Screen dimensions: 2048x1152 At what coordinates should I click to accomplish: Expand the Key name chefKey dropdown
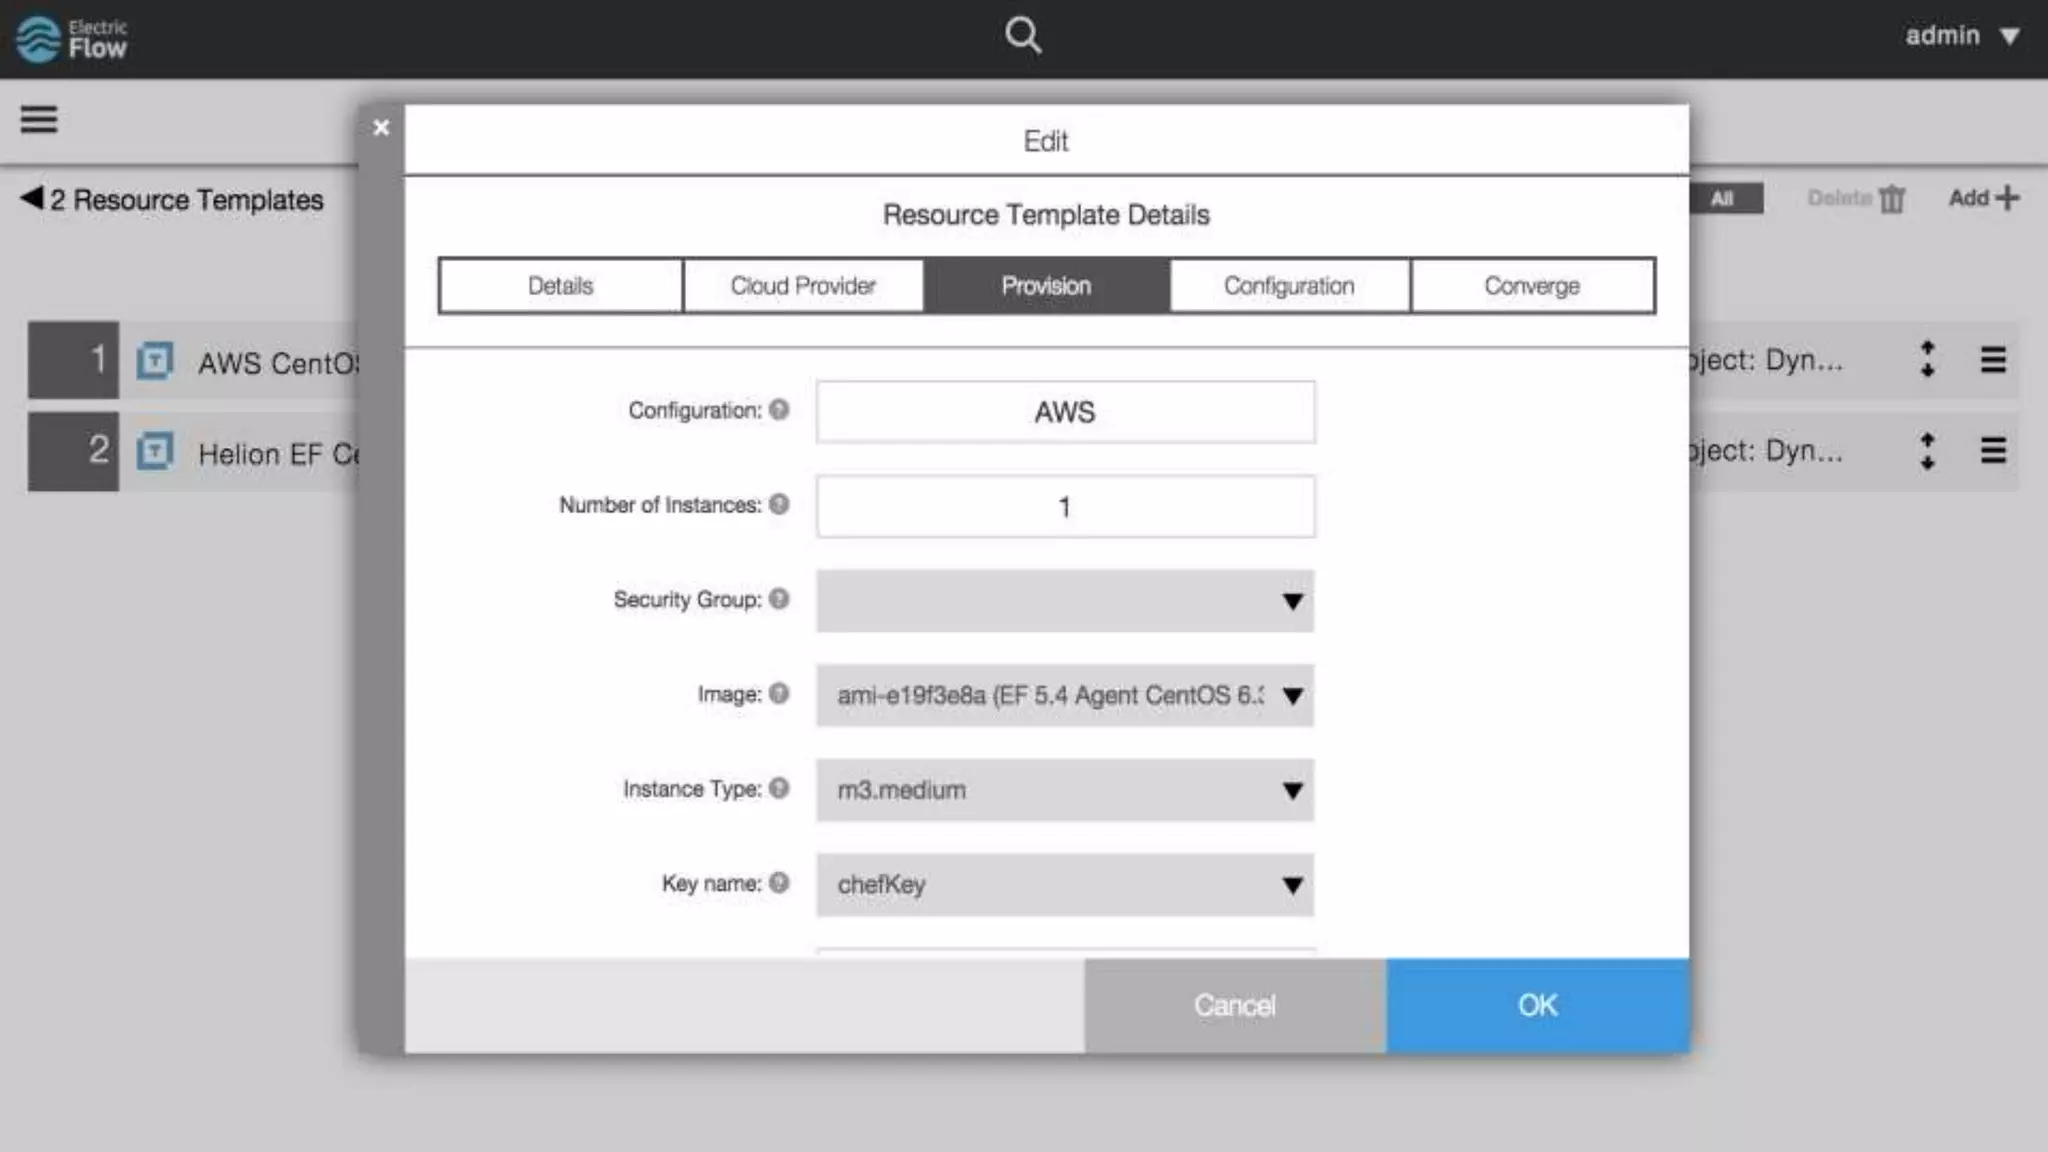tap(1065, 885)
